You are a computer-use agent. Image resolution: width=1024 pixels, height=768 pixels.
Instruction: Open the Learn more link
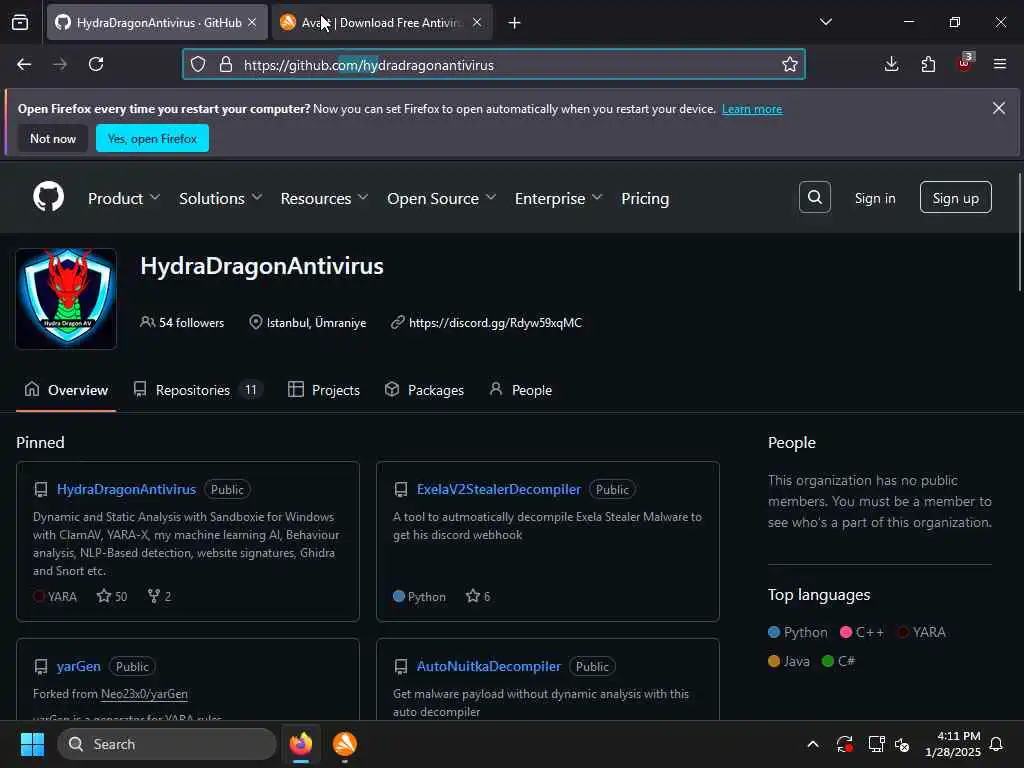pos(752,109)
